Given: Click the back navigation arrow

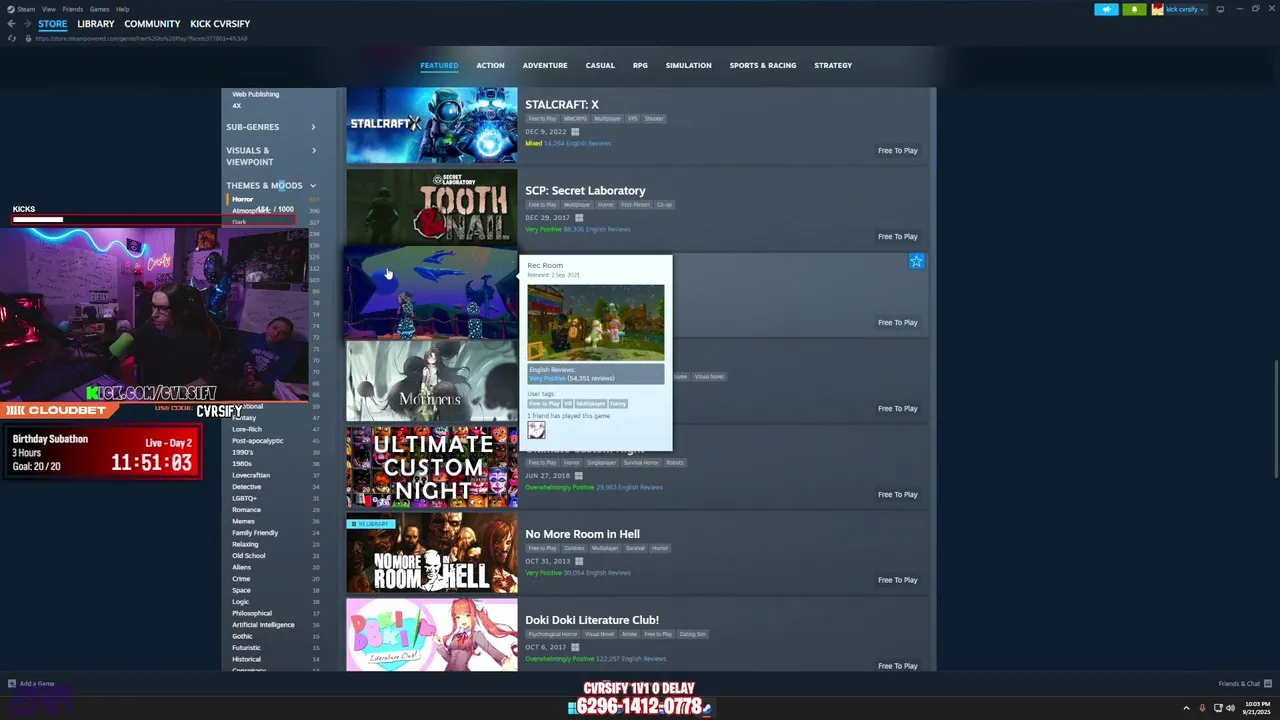Looking at the screenshot, I should [x=12, y=24].
